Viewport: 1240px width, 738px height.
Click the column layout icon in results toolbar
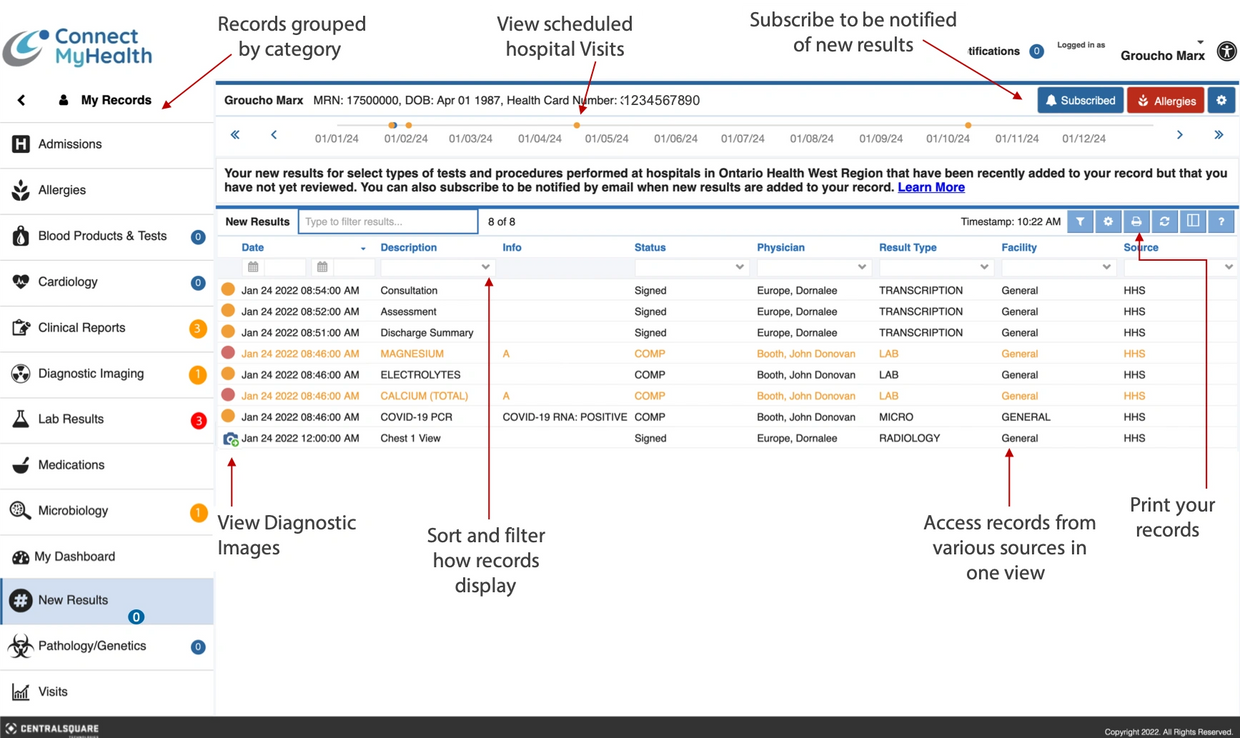(1192, 222)
